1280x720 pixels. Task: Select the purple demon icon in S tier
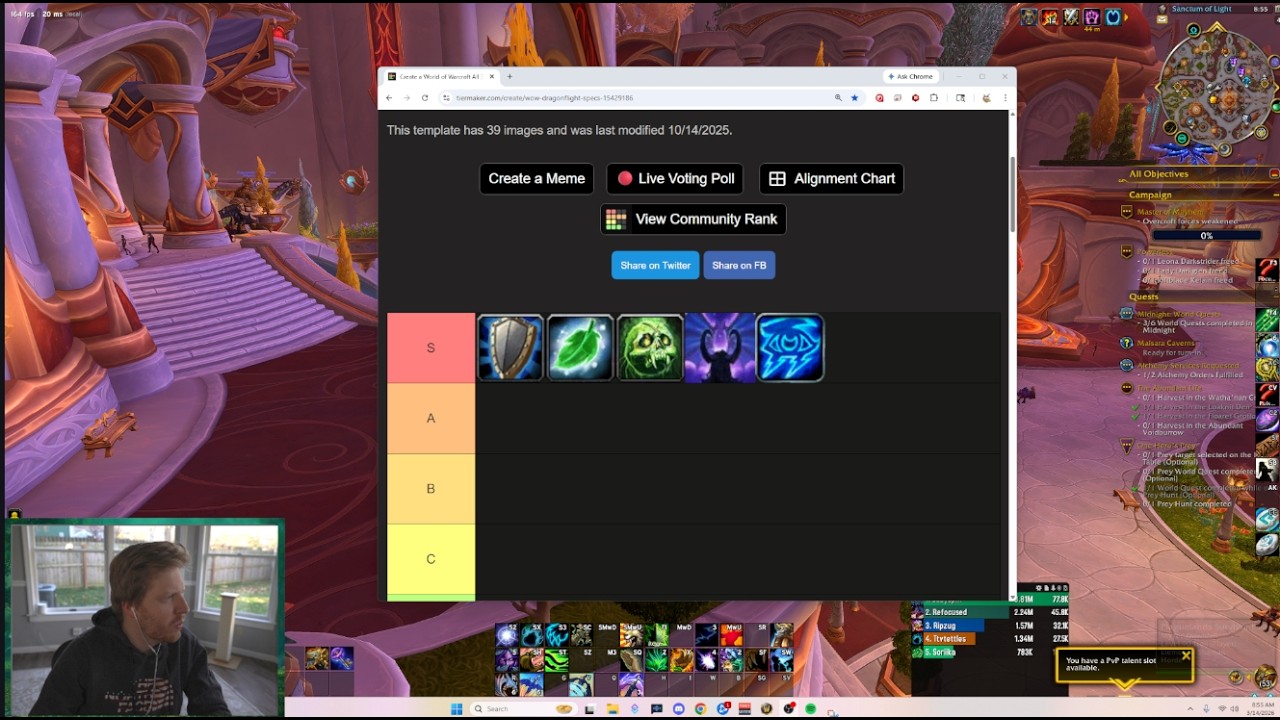coord(720,348)
